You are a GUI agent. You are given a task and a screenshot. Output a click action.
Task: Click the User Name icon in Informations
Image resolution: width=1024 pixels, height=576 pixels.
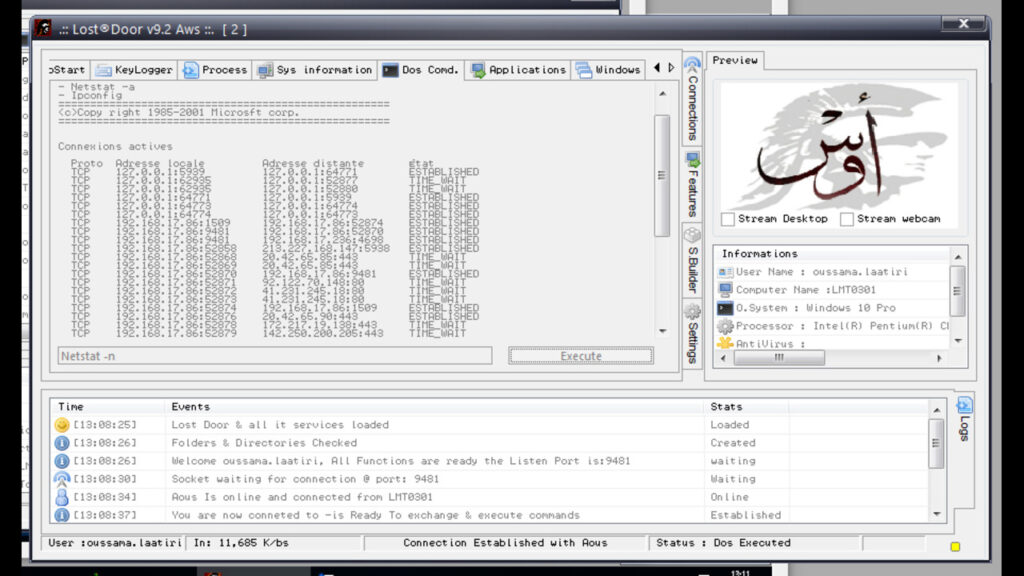pyautogui.click(x=725, y=272)
